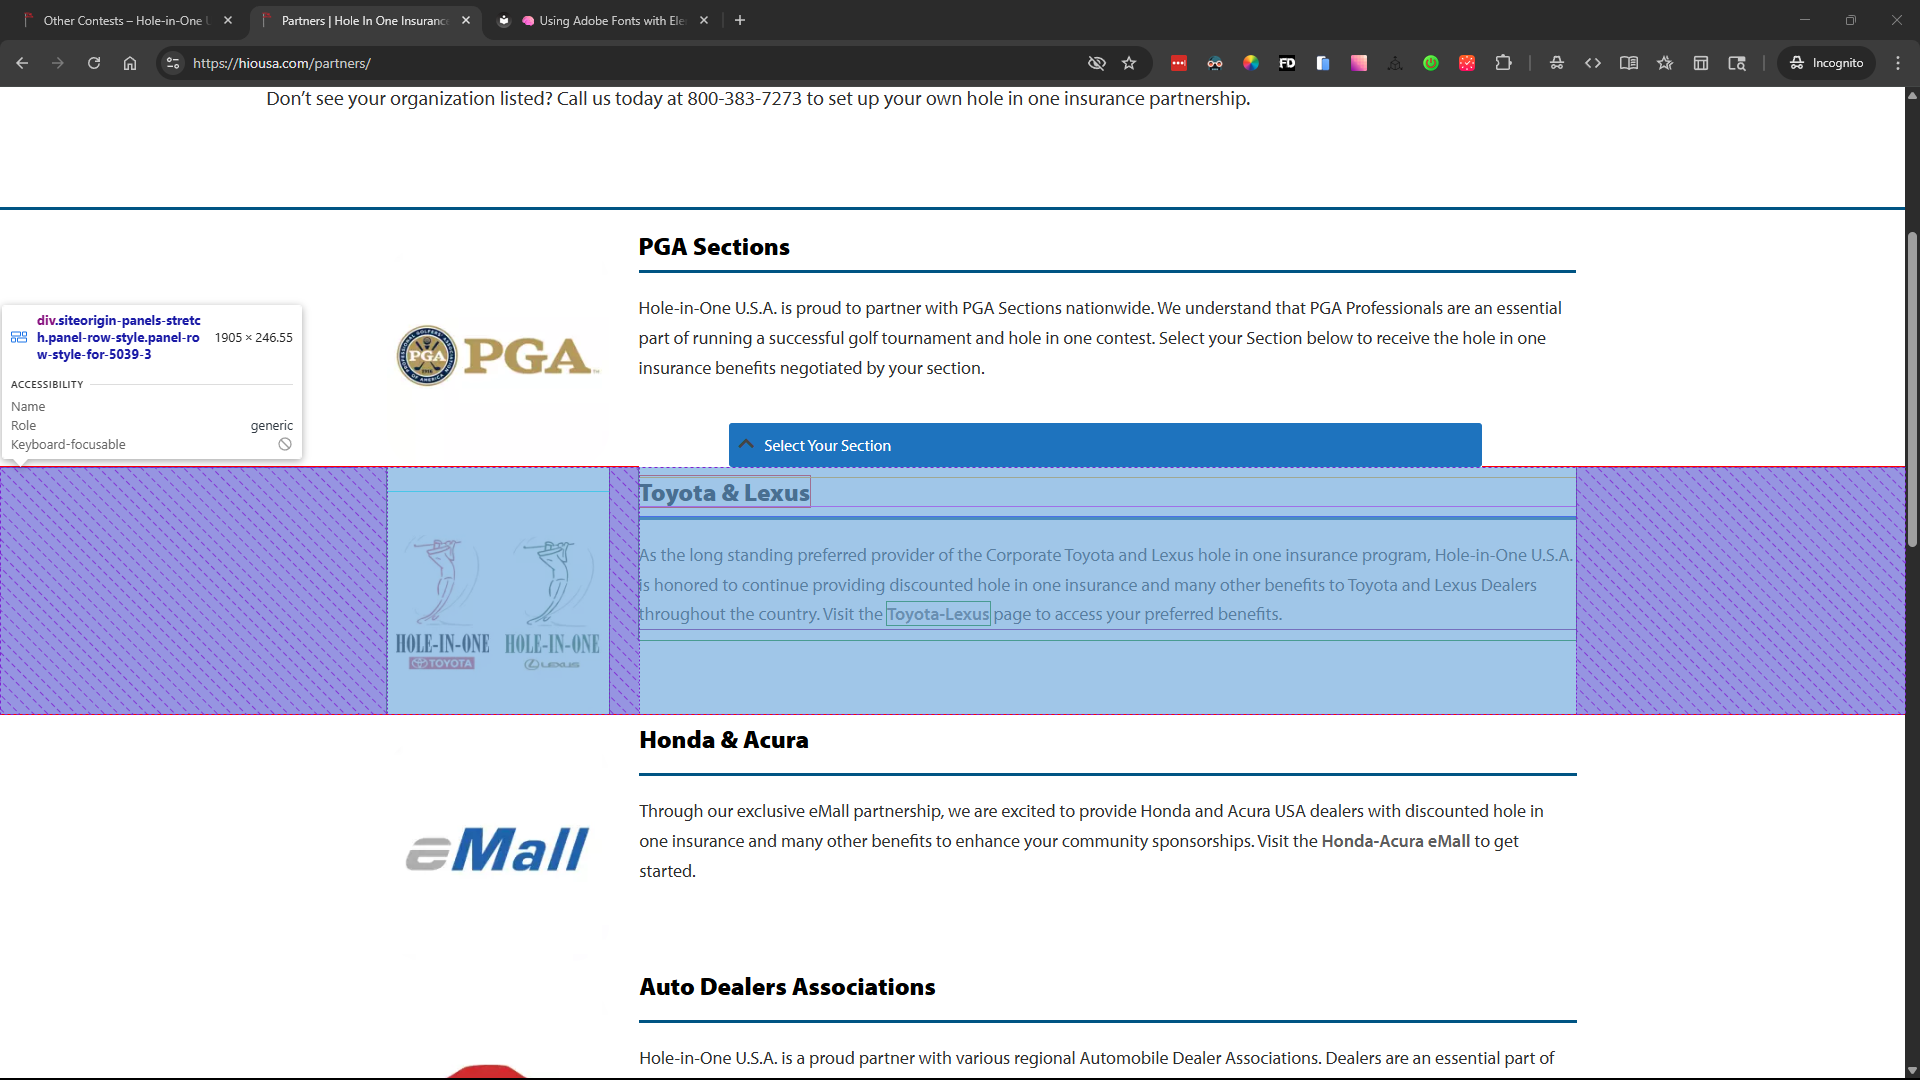Open the code brackets toolbar icon
Image resolution: width=1920 pixels, height=1080 pixels.
(1593, 63)
